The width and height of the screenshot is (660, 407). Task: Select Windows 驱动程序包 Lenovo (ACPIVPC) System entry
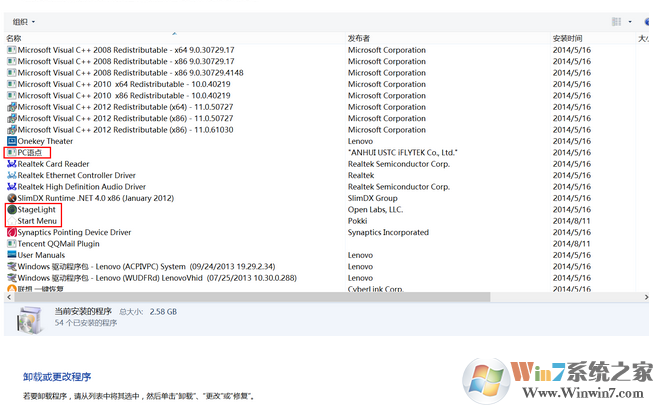coord(146,266)
